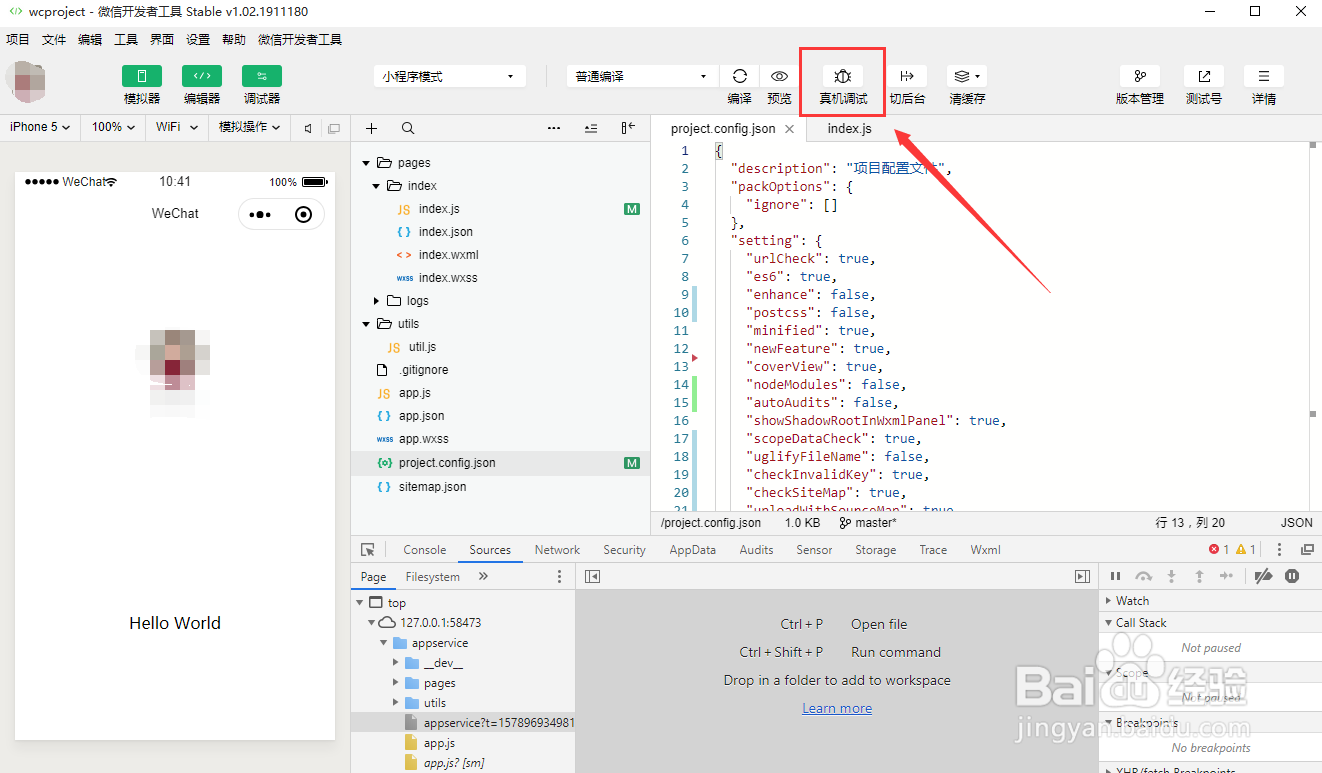Open the iPhone 5 device dropdown
The image size is (1322, 773).
tap(40, 127)
